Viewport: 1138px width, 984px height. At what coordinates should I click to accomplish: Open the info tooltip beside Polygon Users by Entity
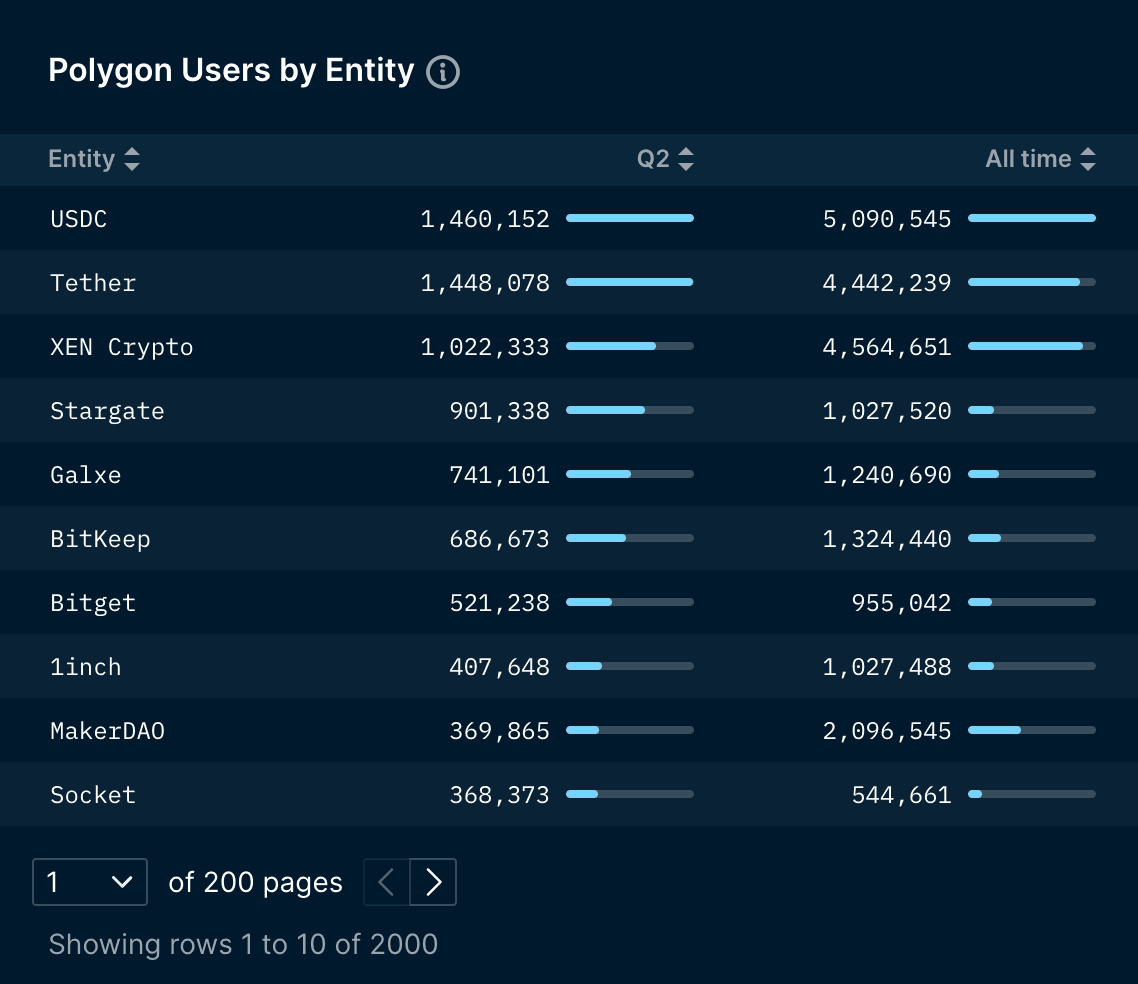click(x=444, y=71)
